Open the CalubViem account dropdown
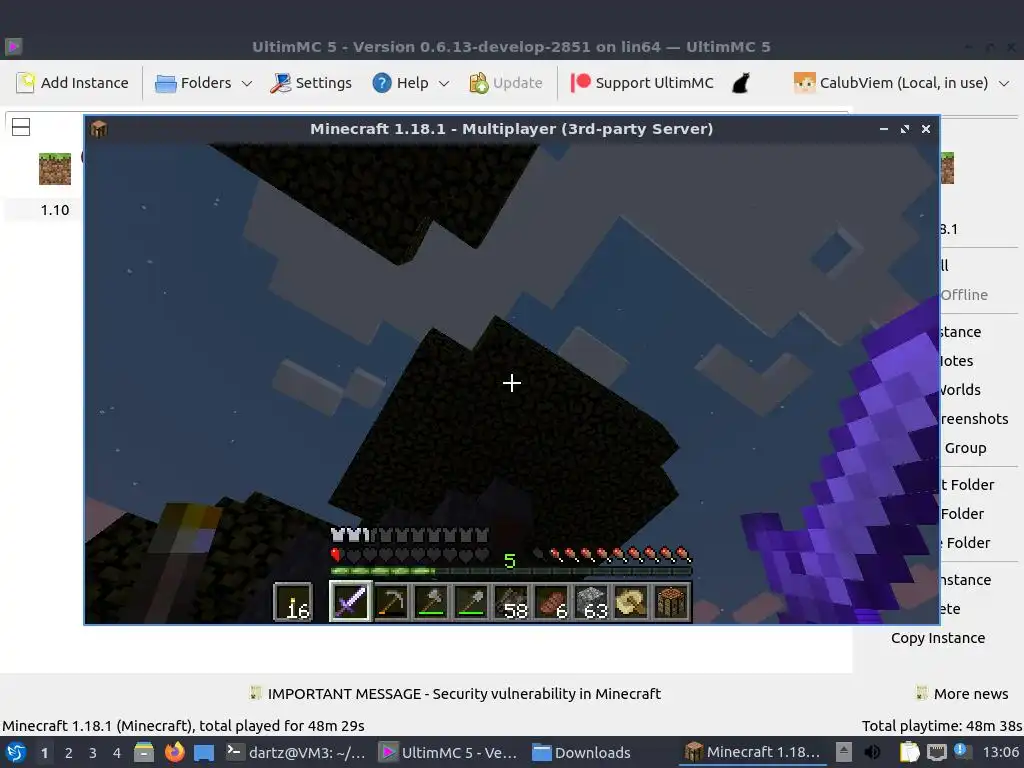Screen dimensions: 1024x768 tap(901, 83)
